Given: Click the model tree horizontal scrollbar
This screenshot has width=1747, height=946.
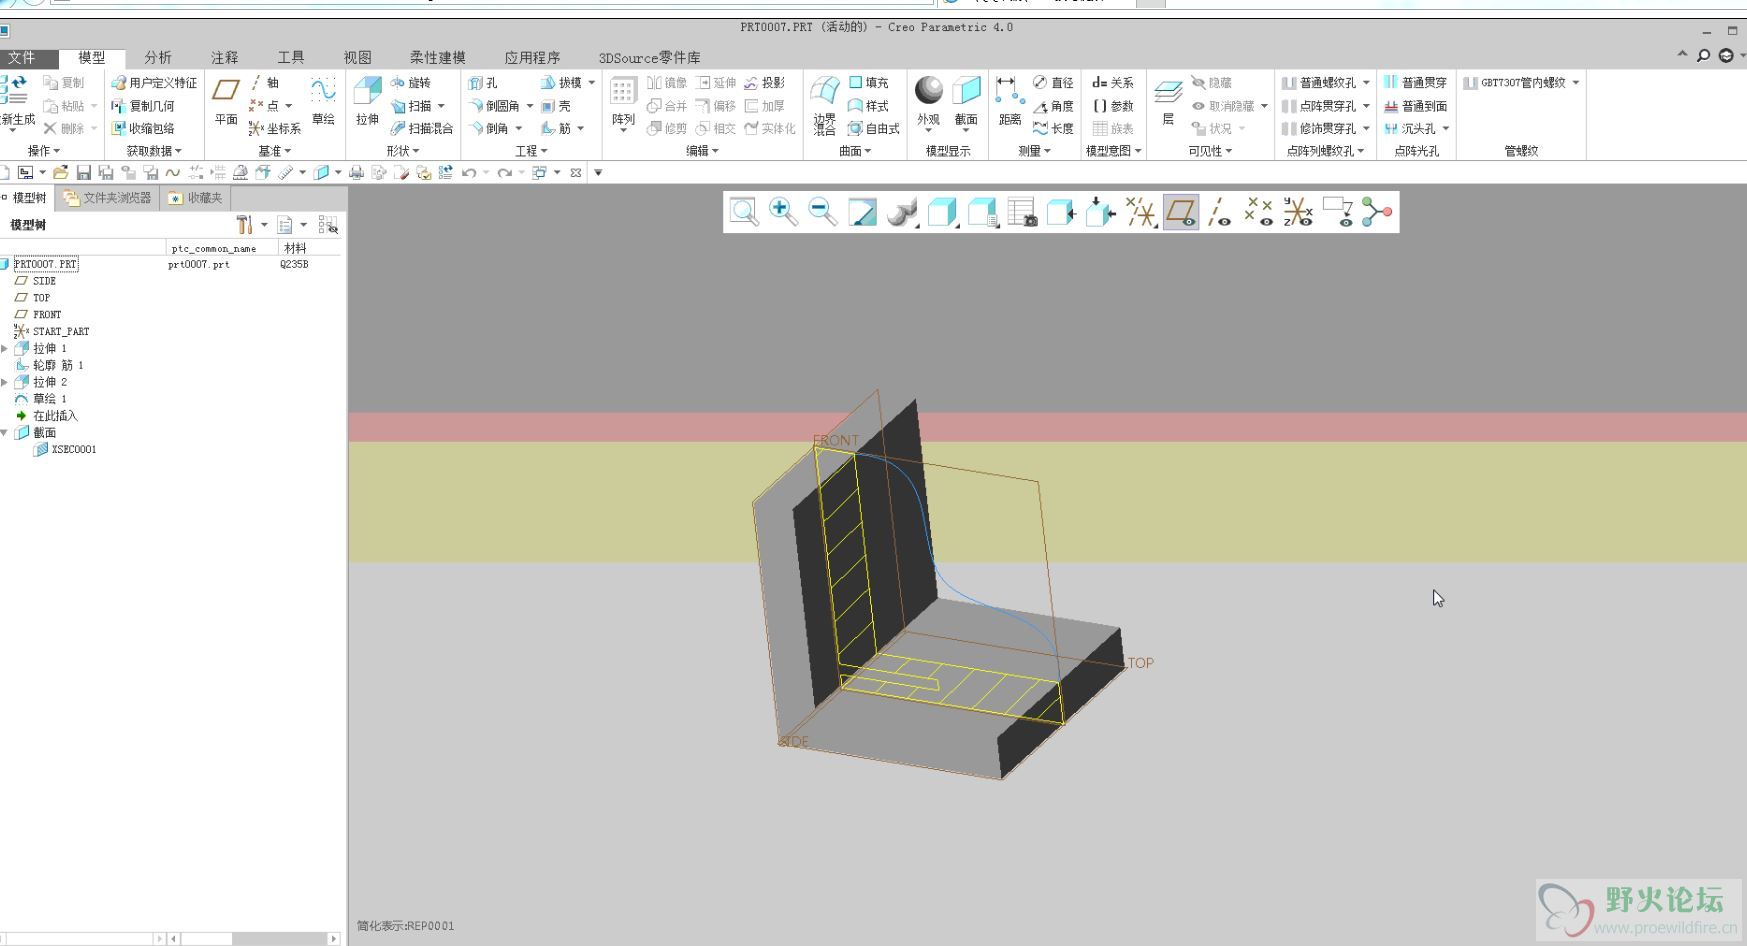Looking at the screenshot, I should 254,938.
